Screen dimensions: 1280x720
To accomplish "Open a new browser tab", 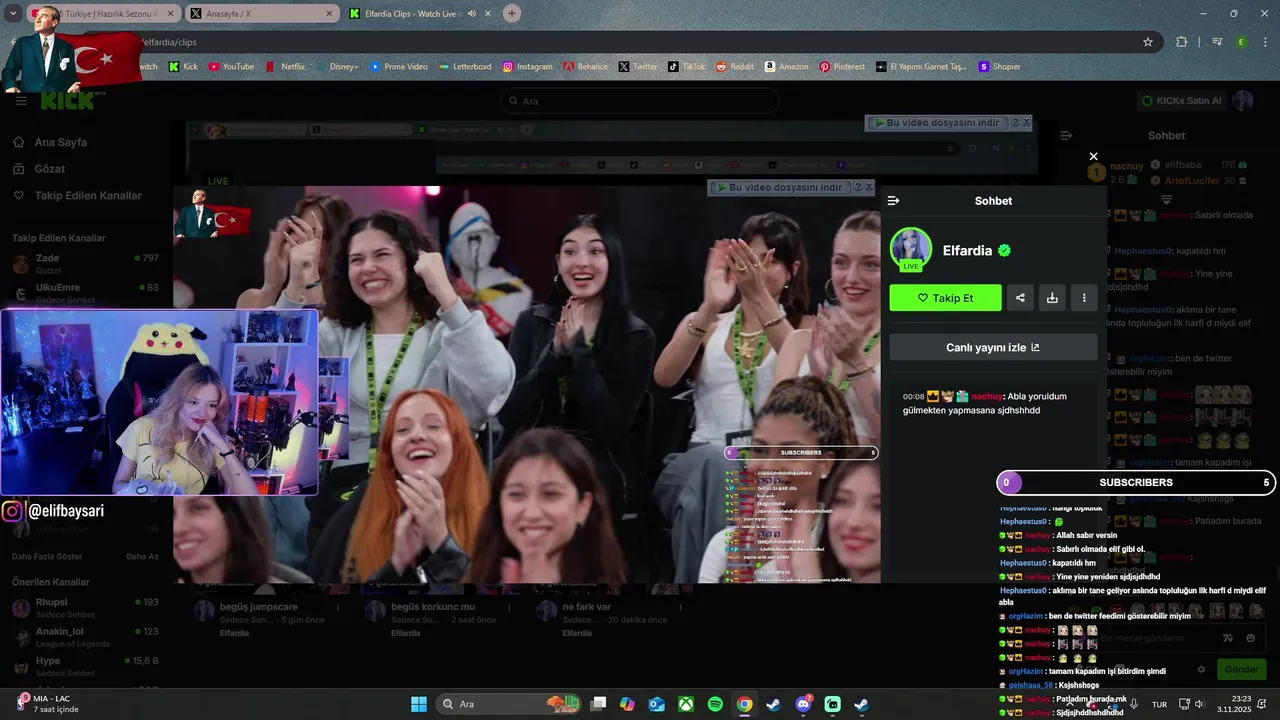I will 512,13.
